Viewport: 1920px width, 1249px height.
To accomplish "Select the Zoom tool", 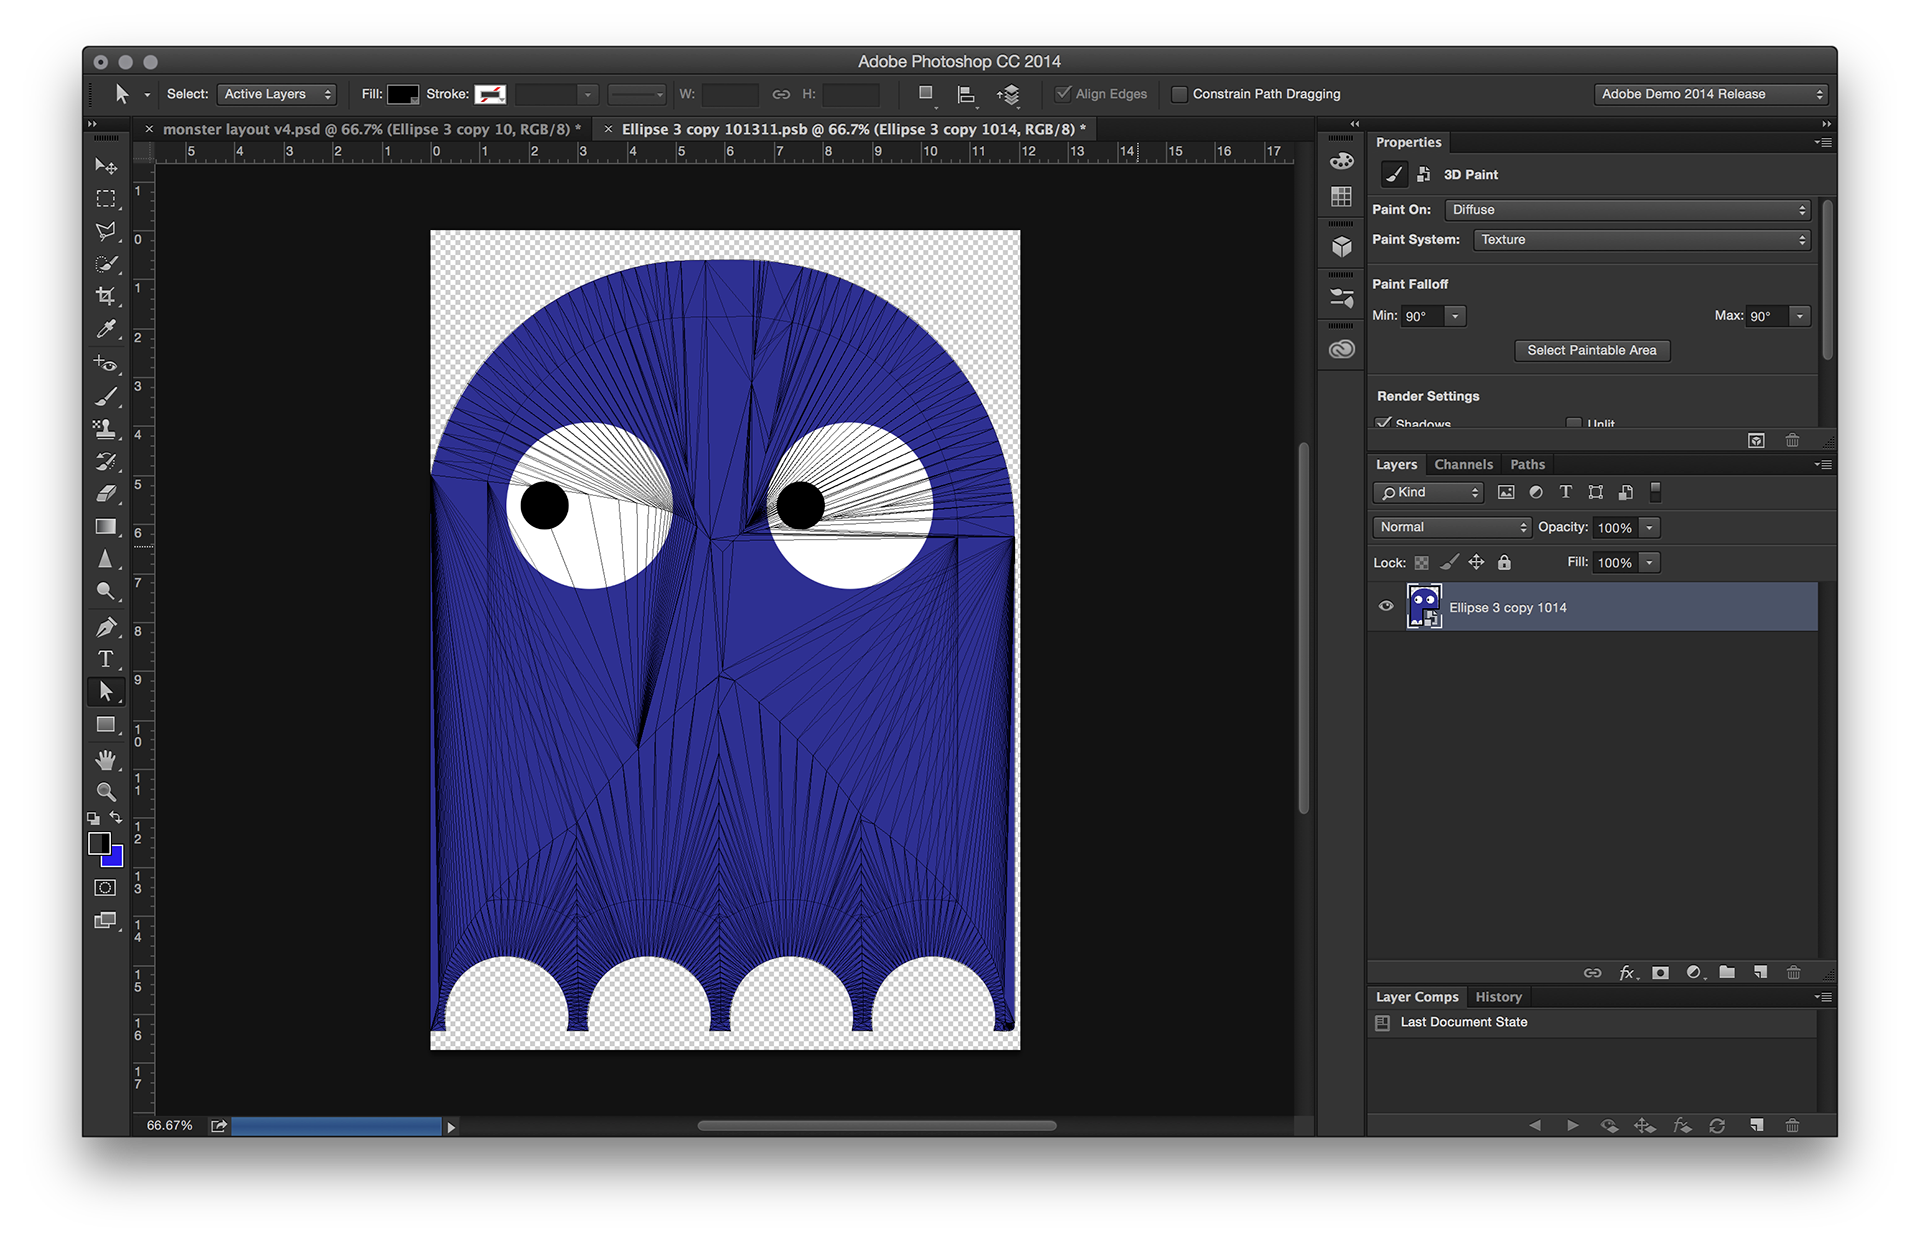I will 105,792.
